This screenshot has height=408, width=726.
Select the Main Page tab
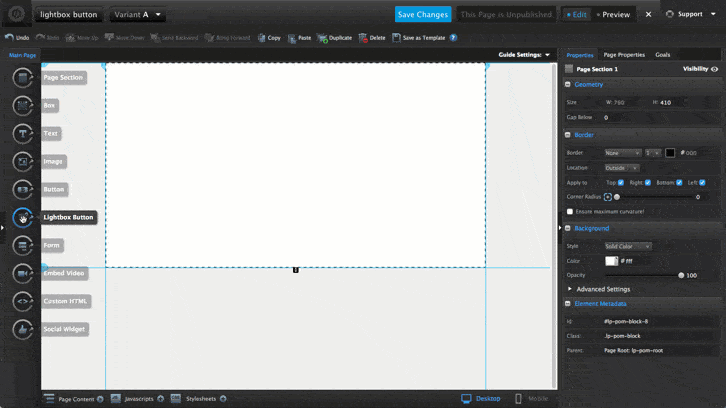pyautogui.click(x=22, y=55)
